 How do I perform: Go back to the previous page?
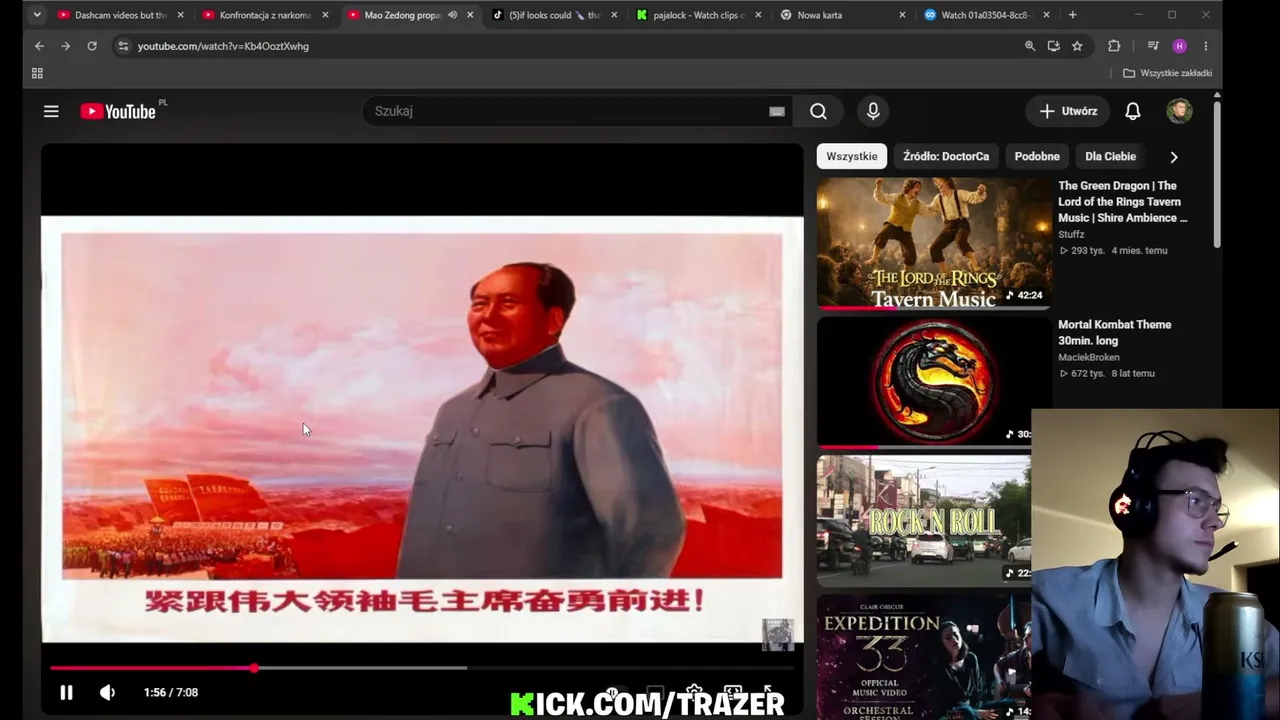(39, 46)
